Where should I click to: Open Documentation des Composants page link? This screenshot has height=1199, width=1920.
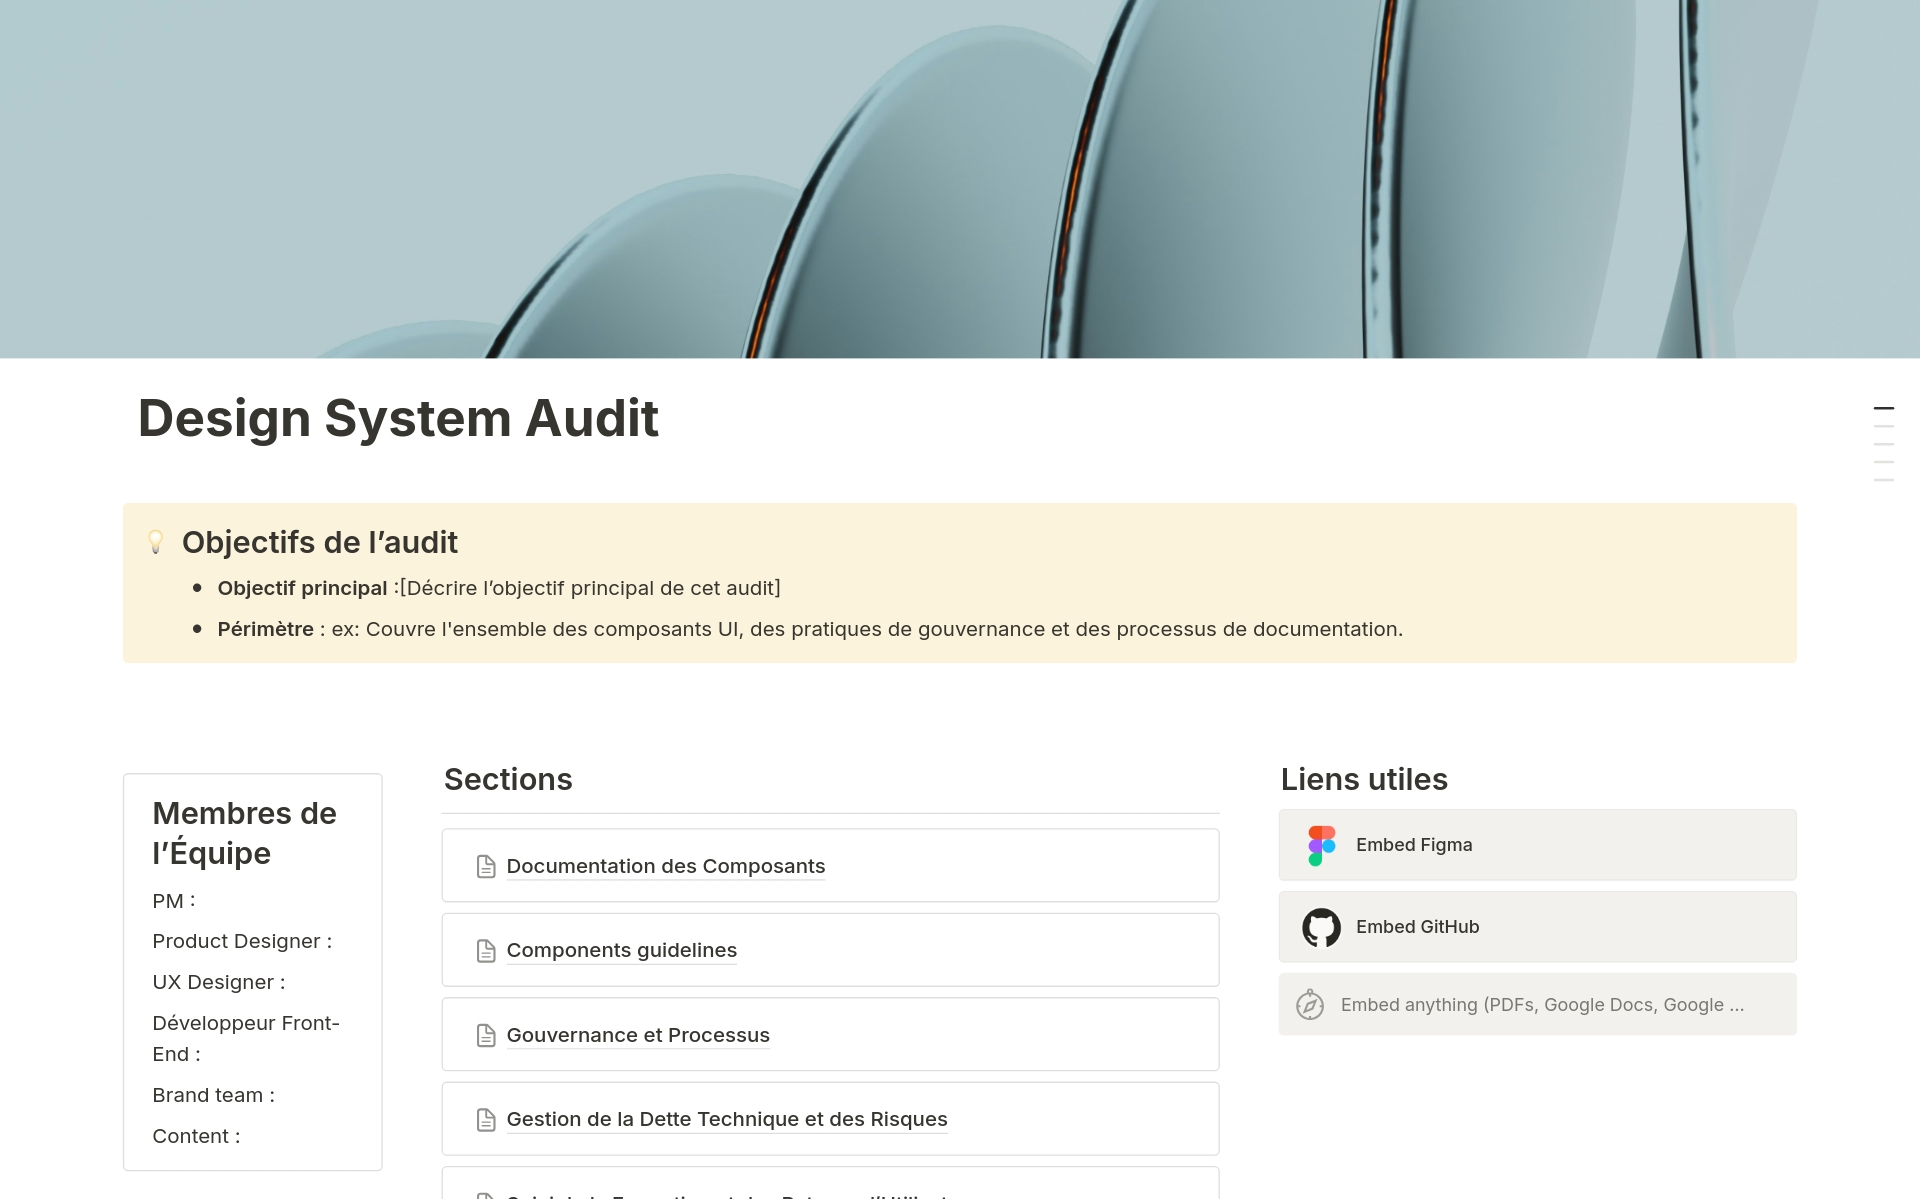coord(665,866)
